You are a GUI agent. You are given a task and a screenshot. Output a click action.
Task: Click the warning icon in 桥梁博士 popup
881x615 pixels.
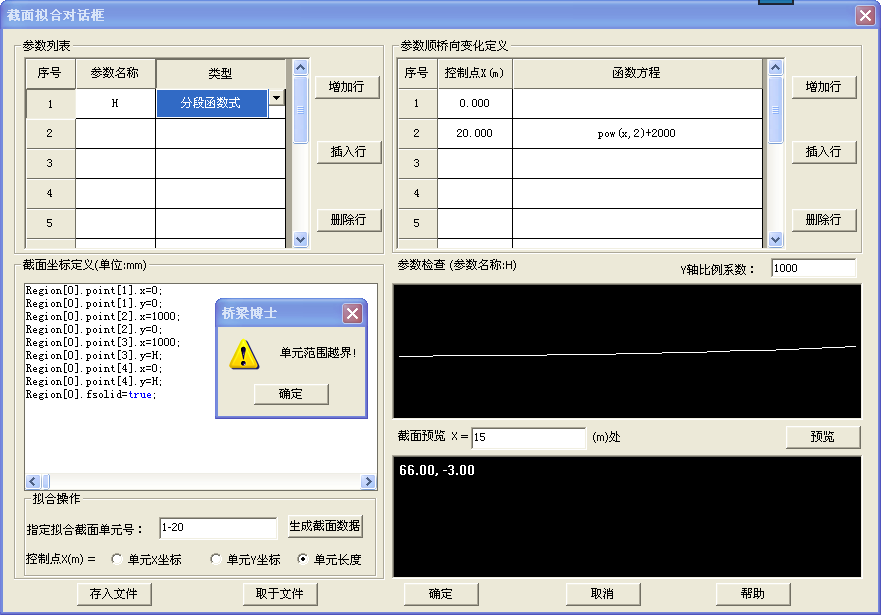coord(244,354)
